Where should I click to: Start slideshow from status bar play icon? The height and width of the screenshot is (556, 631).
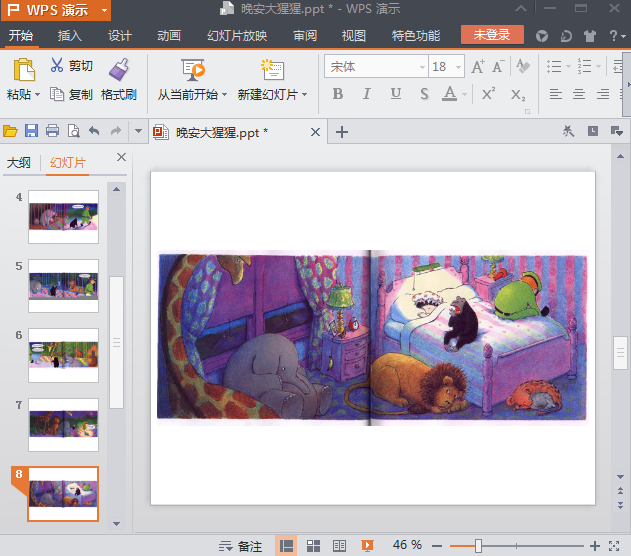pyautogui.click(x=367, y=546)
